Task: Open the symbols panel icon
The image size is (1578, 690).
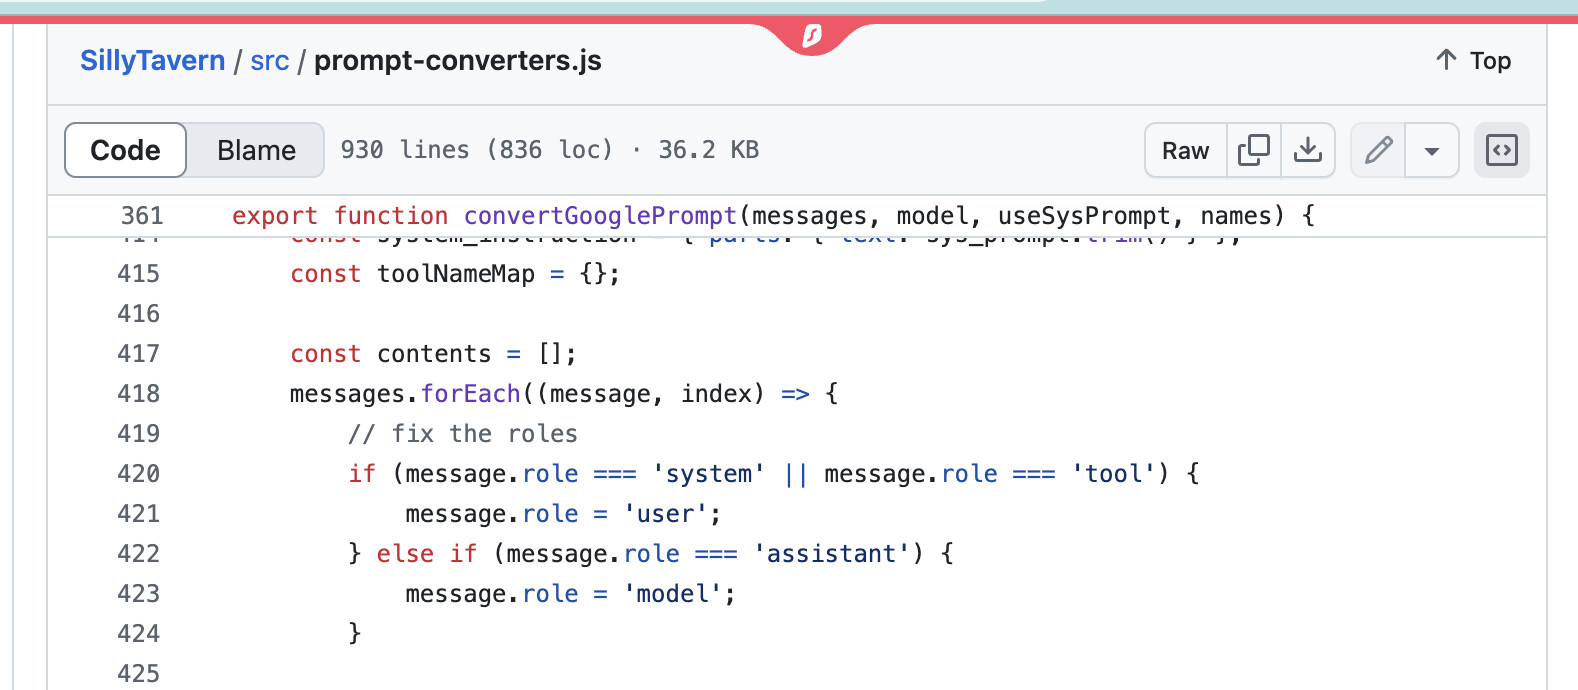Action: 1501,150
